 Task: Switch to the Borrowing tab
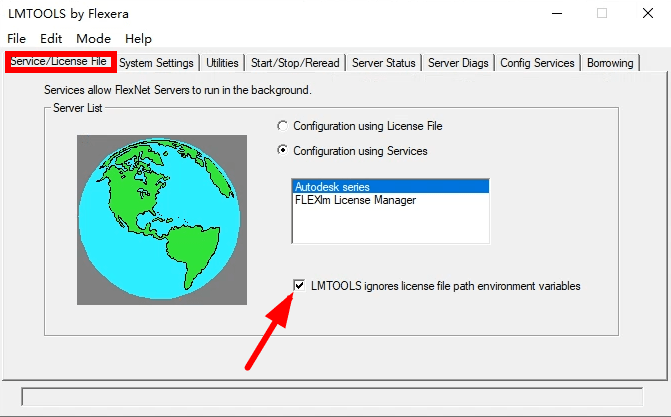(610, 63)
